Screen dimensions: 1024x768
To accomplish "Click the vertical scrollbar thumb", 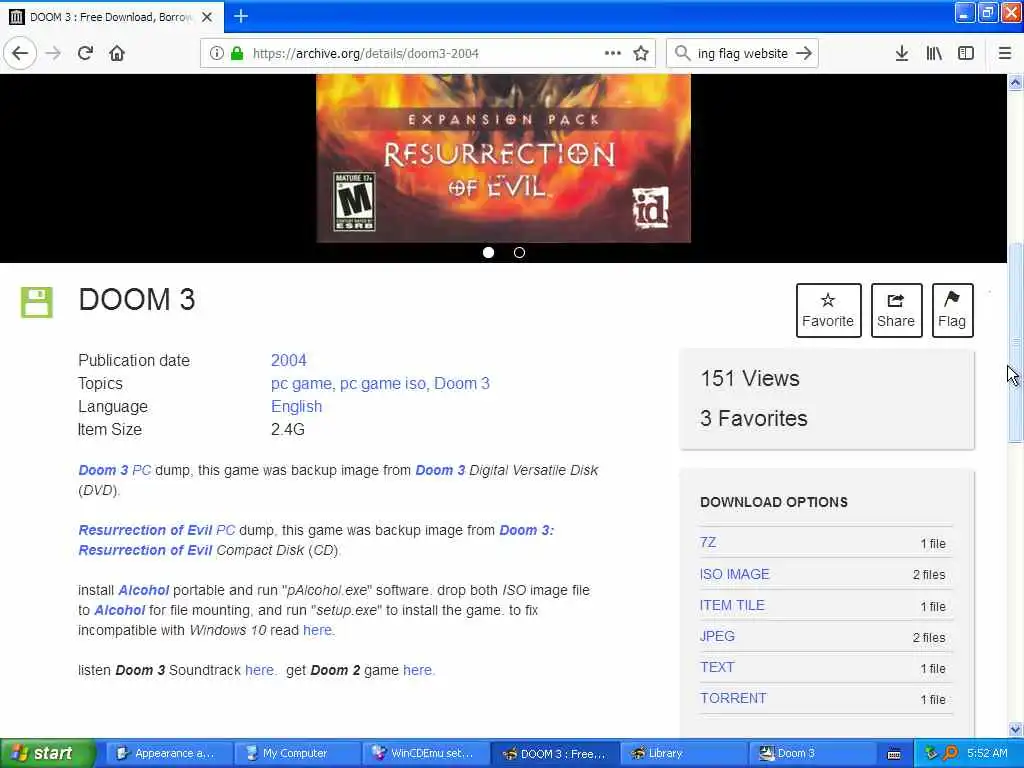I will 1015,344.
